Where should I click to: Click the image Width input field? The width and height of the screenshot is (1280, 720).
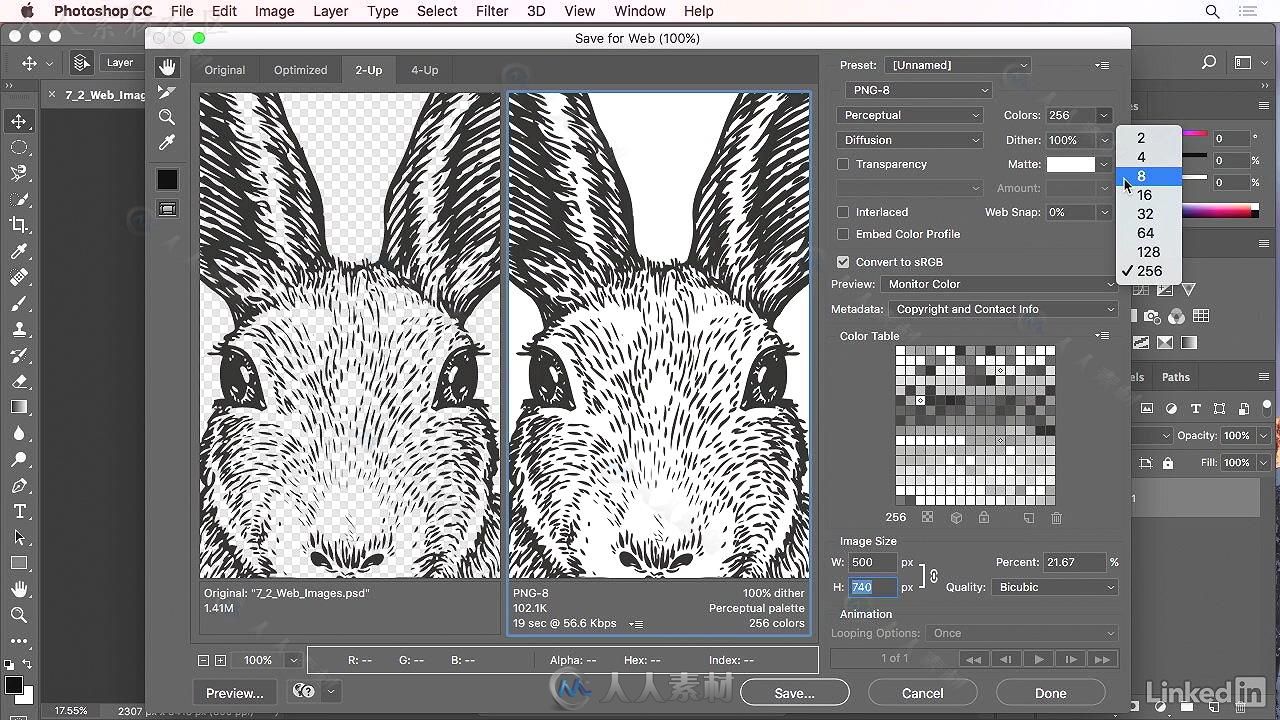click(x=872, y=562)
